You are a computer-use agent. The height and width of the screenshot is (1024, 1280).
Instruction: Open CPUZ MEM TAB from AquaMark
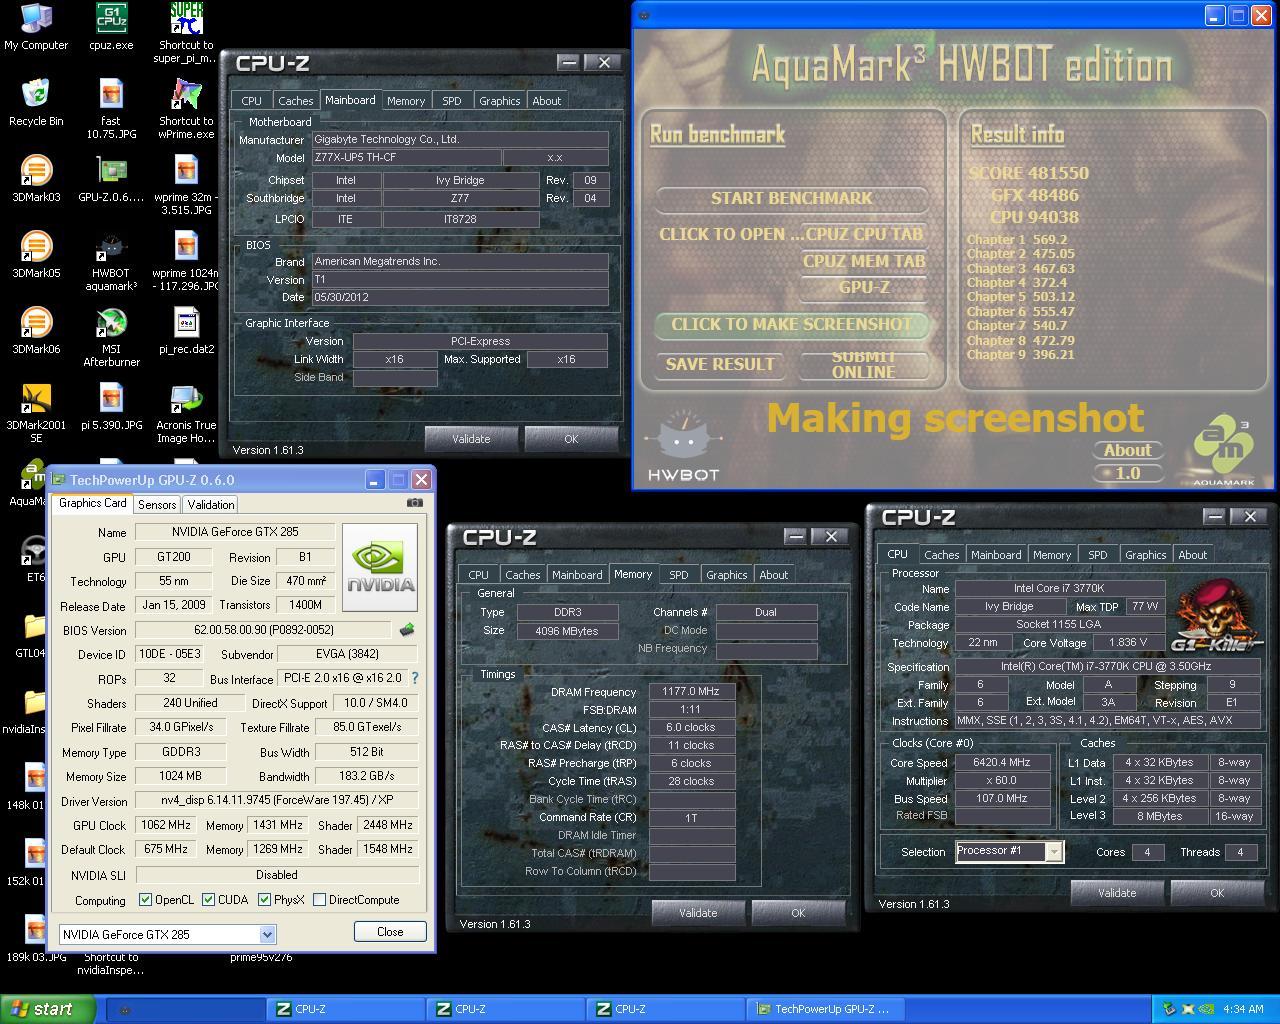(864, 261)
